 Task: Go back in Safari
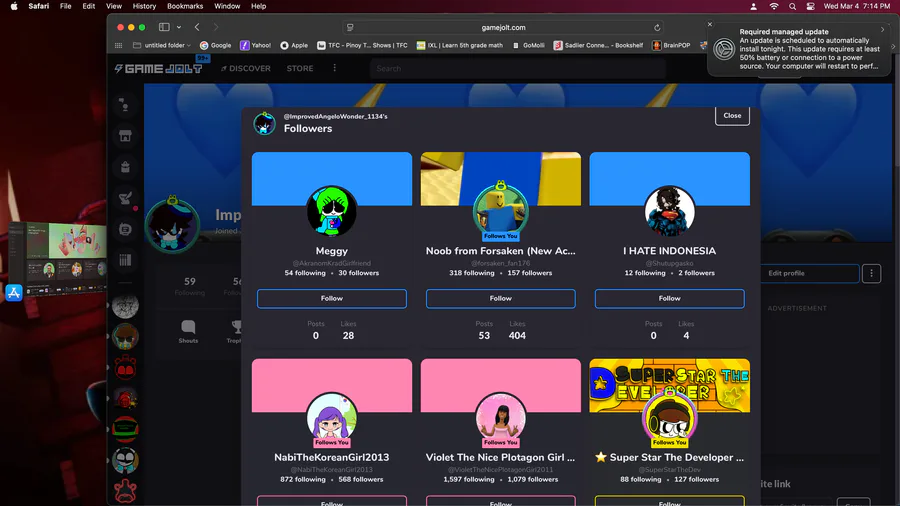pos(197,27)
